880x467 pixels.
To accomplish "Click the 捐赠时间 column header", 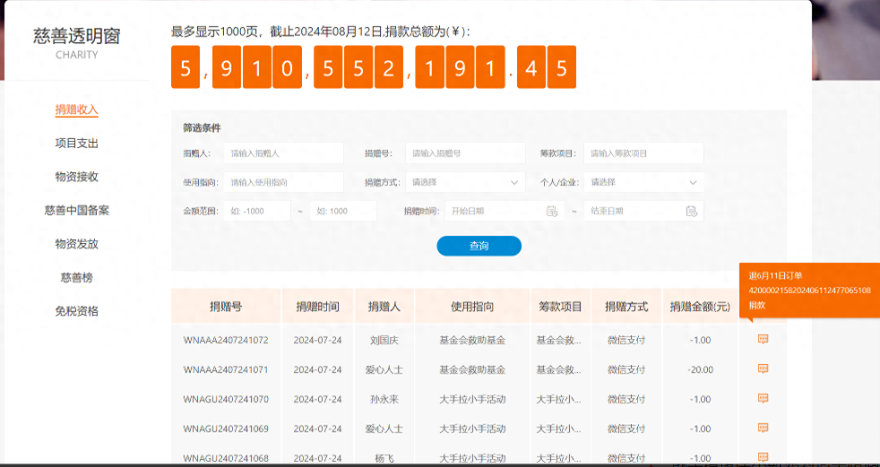I will point(318,306).
